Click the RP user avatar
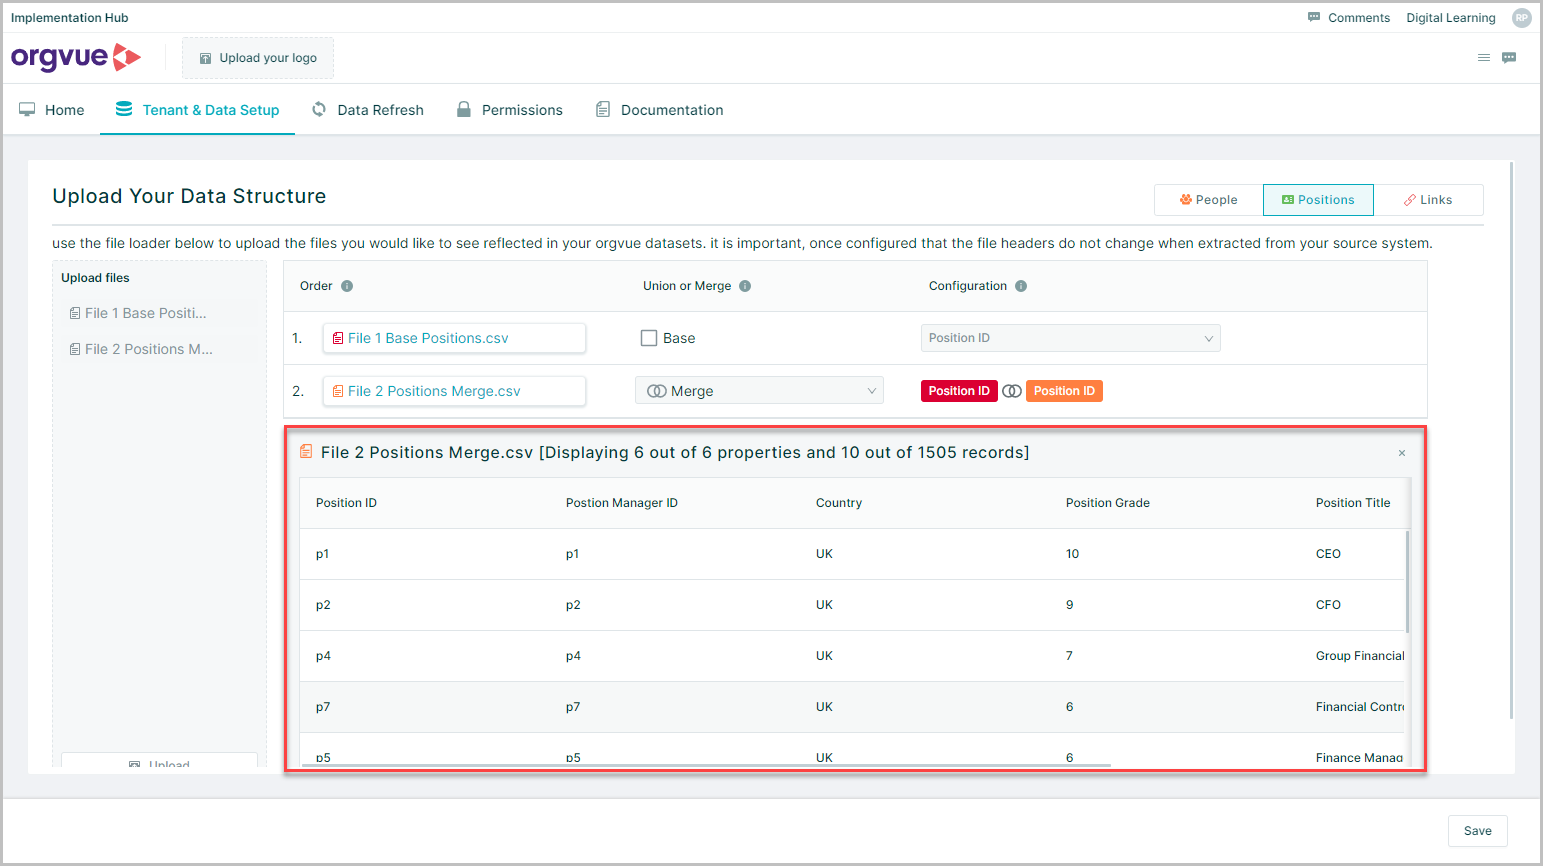The width and height of the screenshot is (1543, 866). click(1521, 18)
